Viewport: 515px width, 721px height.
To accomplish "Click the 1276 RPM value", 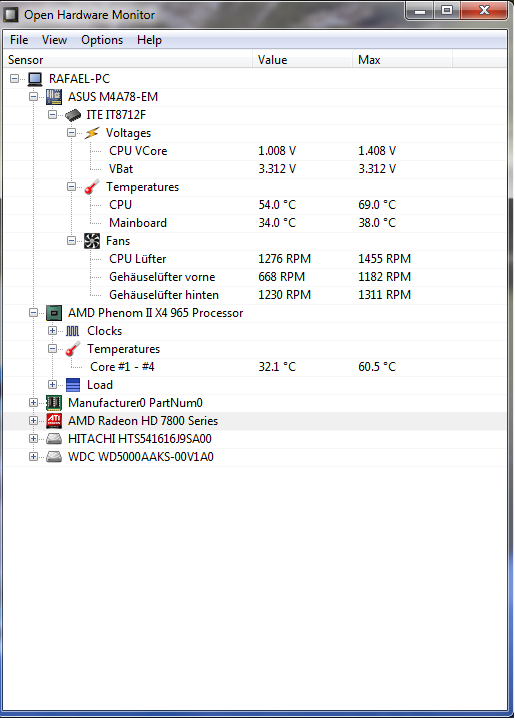I will pyautogui.click(x=285, y=259).
